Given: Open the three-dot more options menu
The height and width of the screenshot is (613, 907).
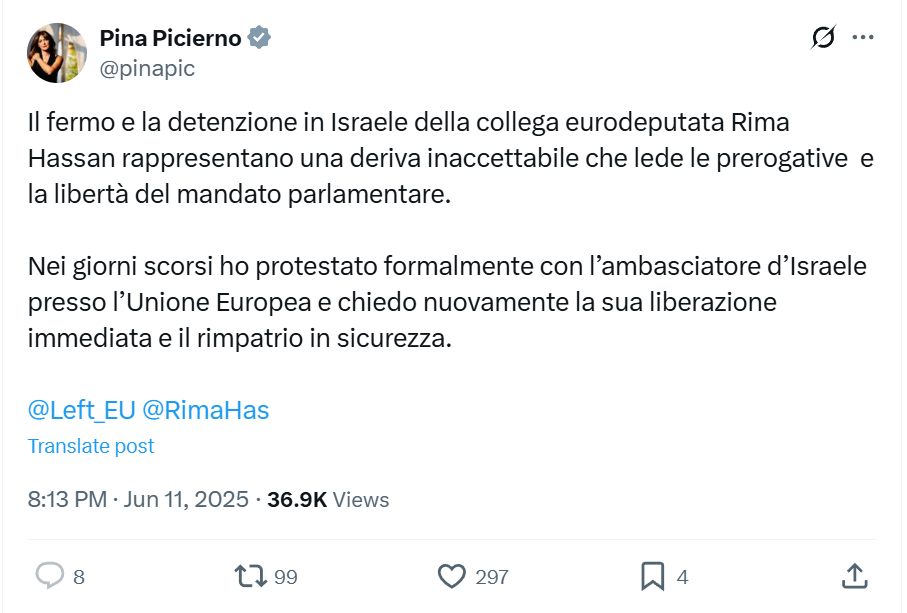Looking at the screenshot, I should point(863,38).
